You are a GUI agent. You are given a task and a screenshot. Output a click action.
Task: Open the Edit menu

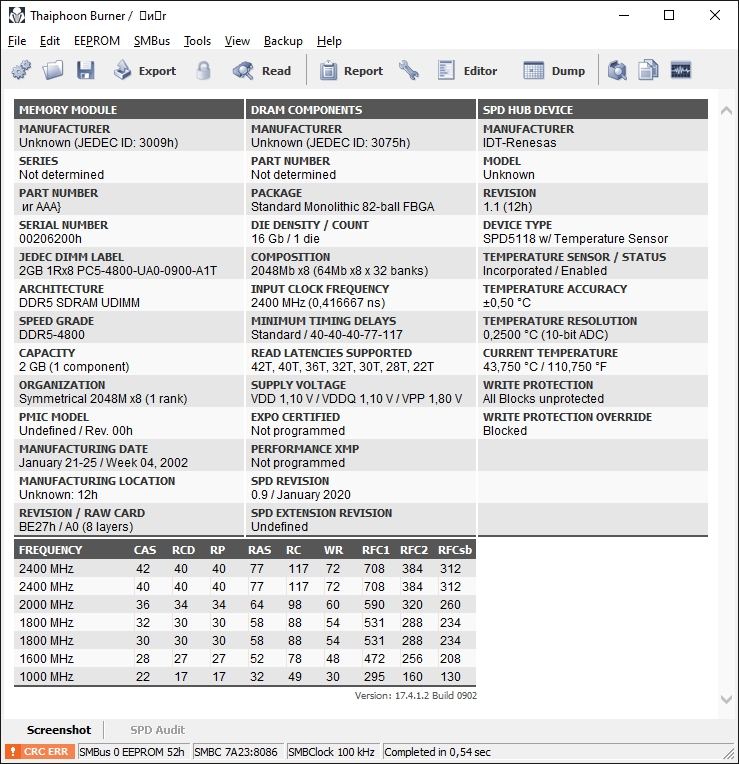pos(50,41)
